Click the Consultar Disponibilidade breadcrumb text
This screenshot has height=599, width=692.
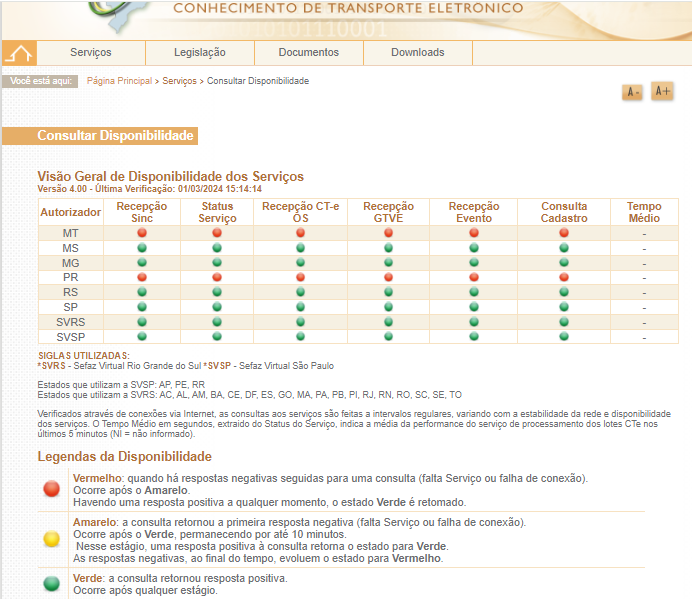click(x=258, y=81)
